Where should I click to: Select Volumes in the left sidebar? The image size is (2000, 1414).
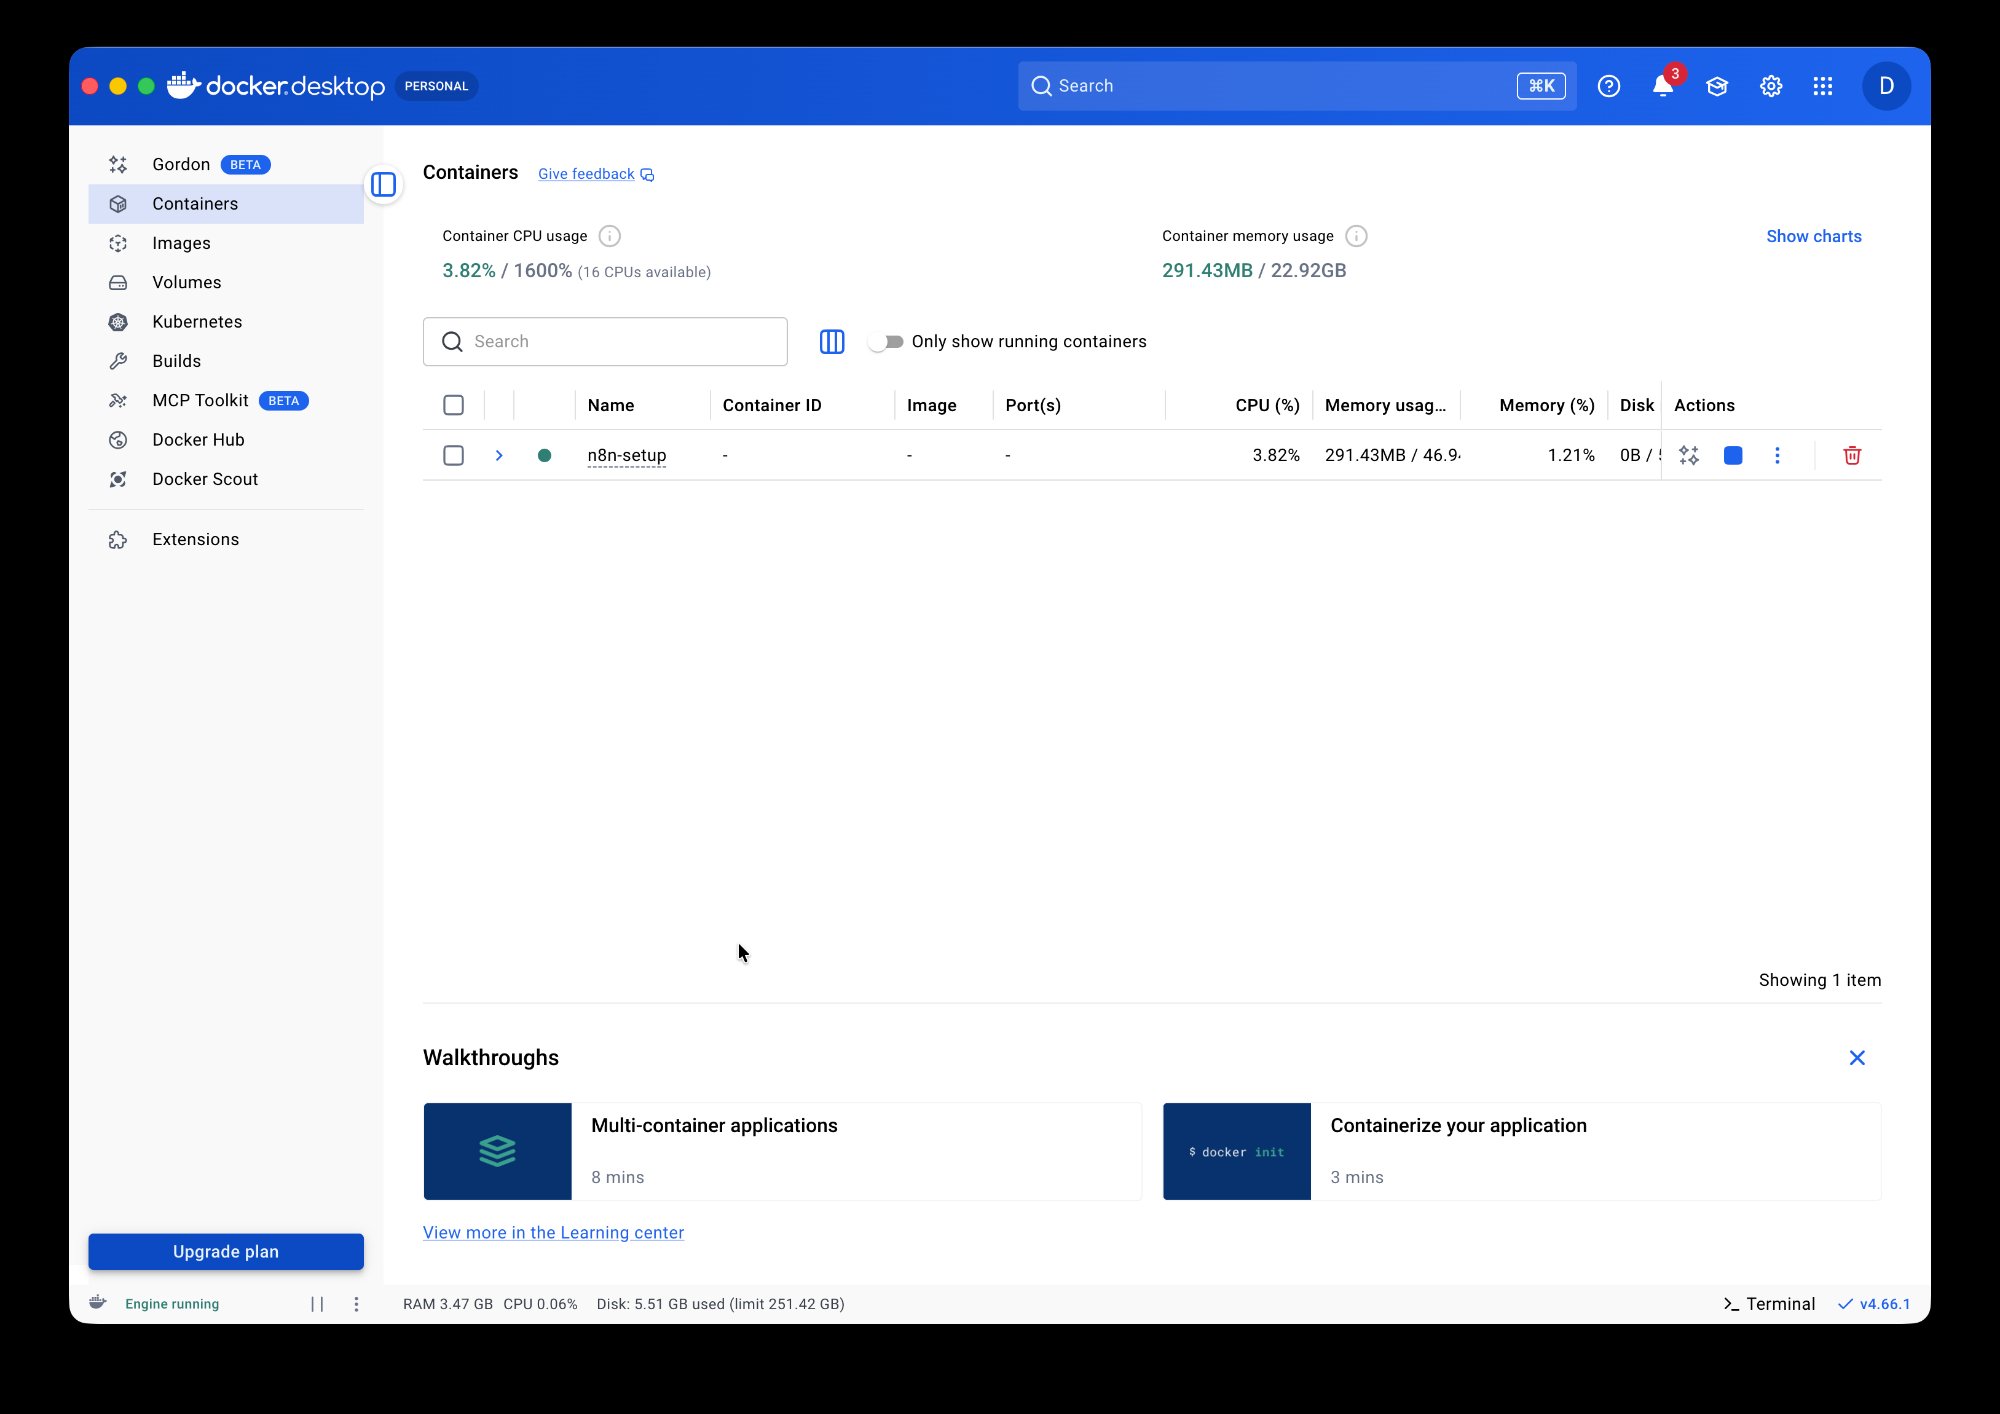point(186,282)
